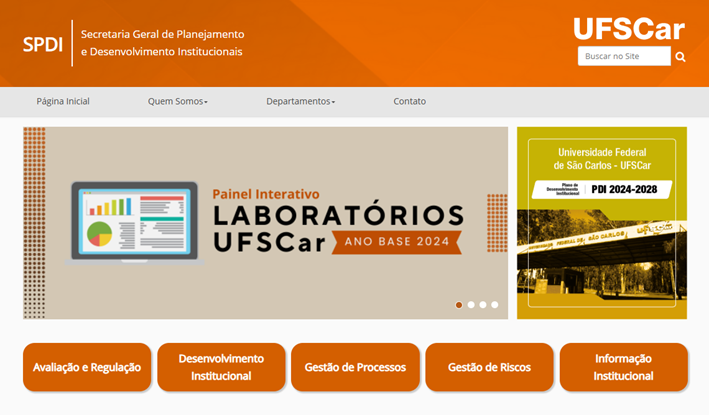This screenshot has height=415, width=709.
Task: Open the PDI 2024-2028 banner
Action: pyautogui.click(x=602, y=223)
